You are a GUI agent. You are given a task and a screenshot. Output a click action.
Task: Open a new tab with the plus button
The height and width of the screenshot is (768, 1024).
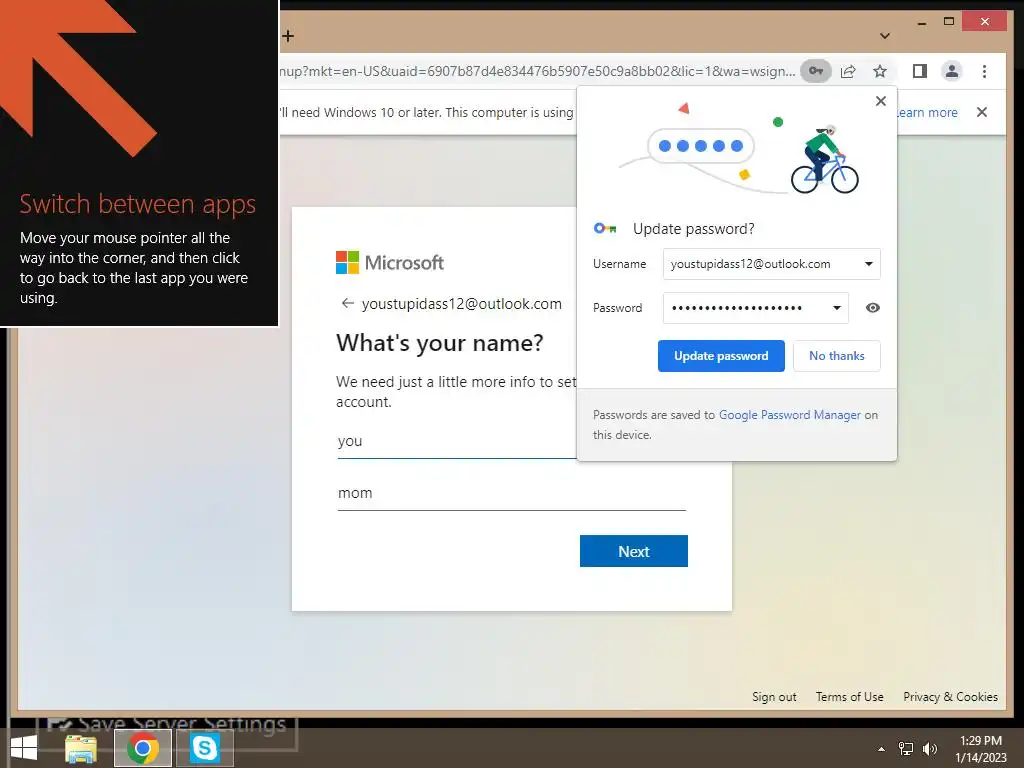pyautogui.click(x=288, y=36)
